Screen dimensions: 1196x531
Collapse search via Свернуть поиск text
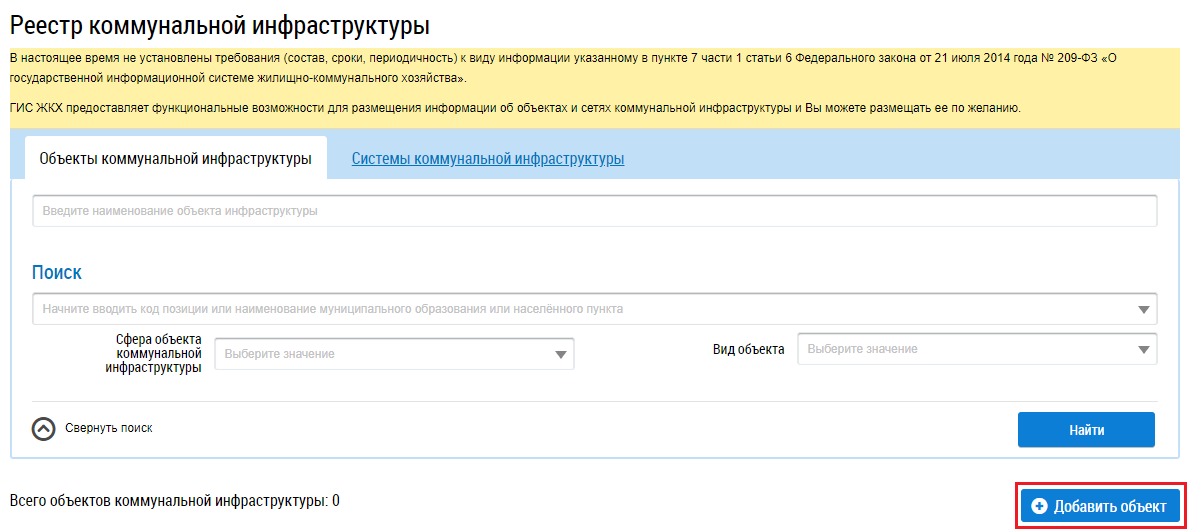[x=109, y=428]
